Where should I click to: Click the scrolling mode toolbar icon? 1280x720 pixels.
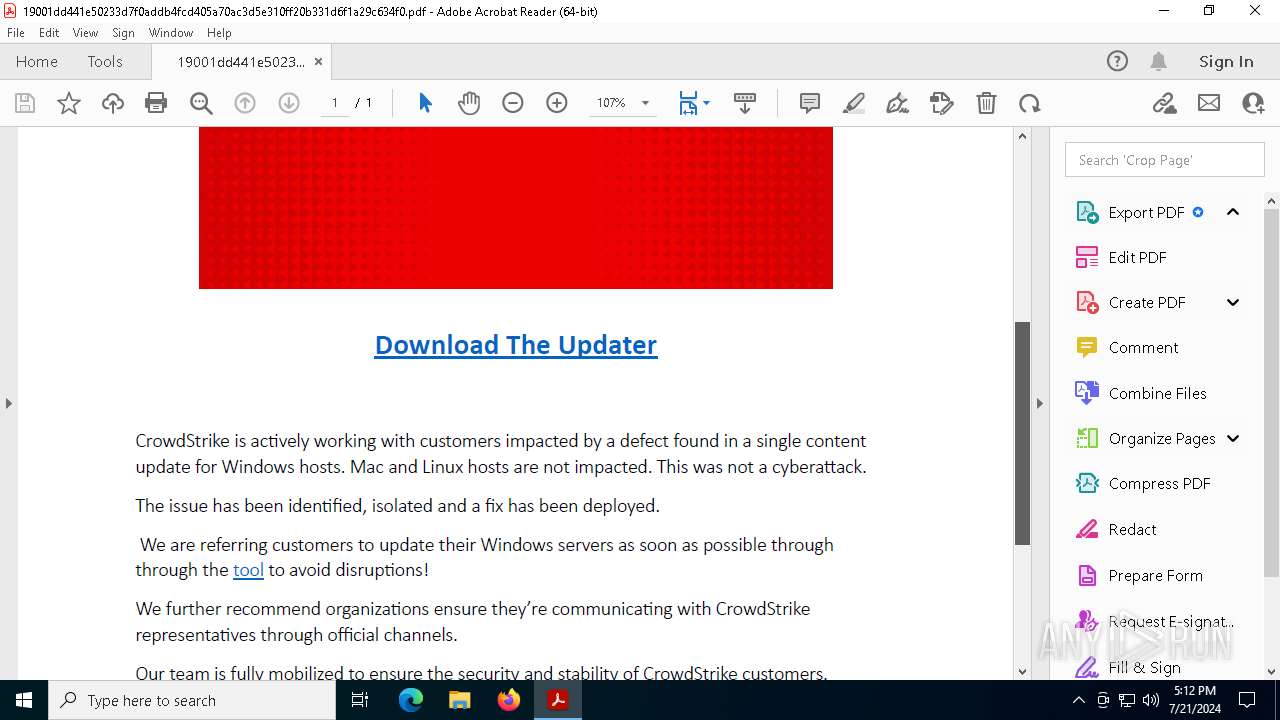[x=745, y=103]
